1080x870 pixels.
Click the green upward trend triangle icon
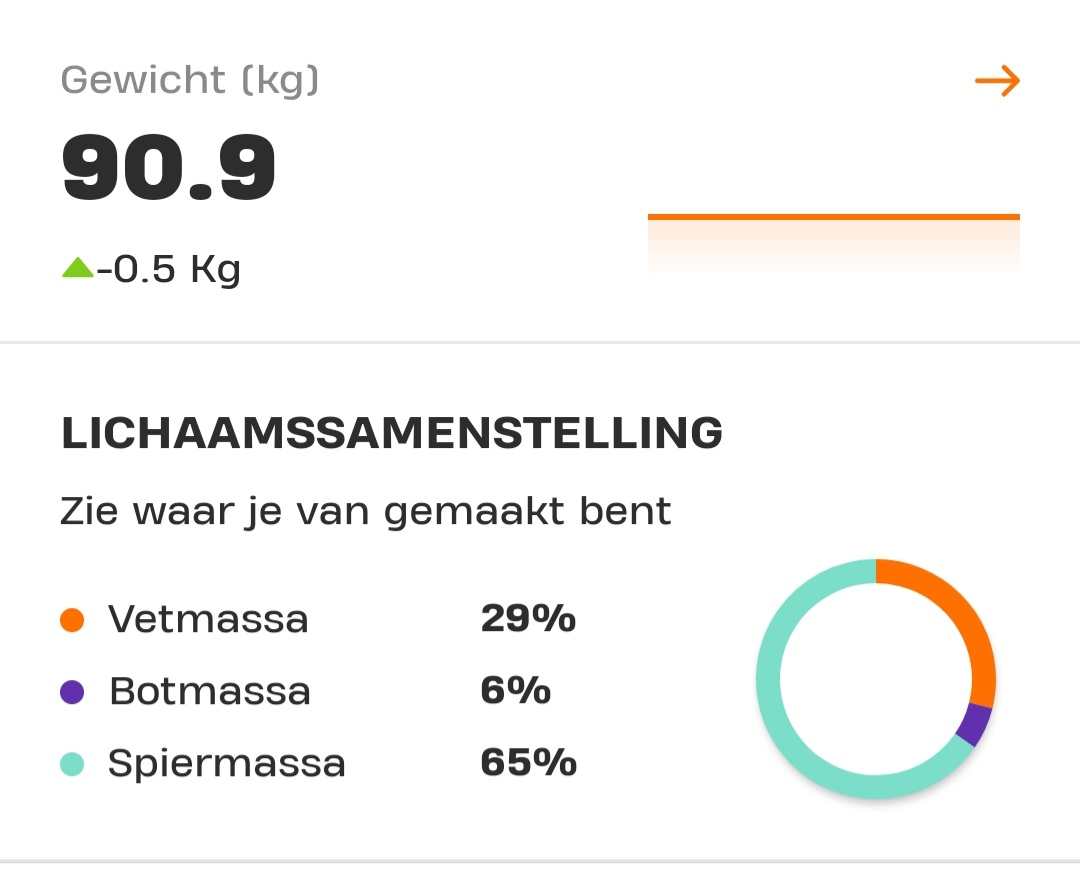coord(77,267)
